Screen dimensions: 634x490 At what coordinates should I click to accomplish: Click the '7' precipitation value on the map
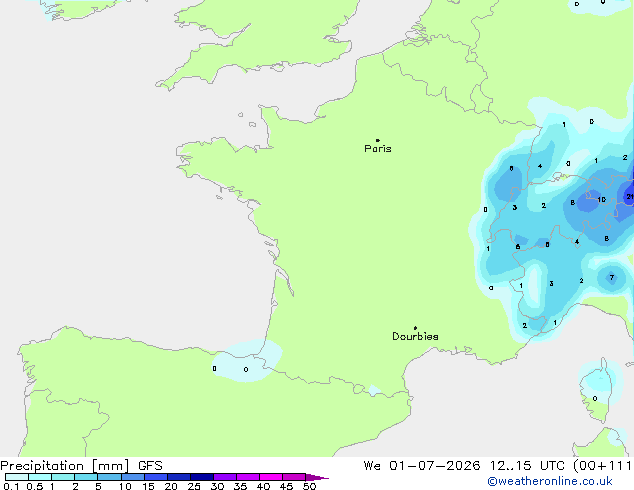(x=612, y=277)
